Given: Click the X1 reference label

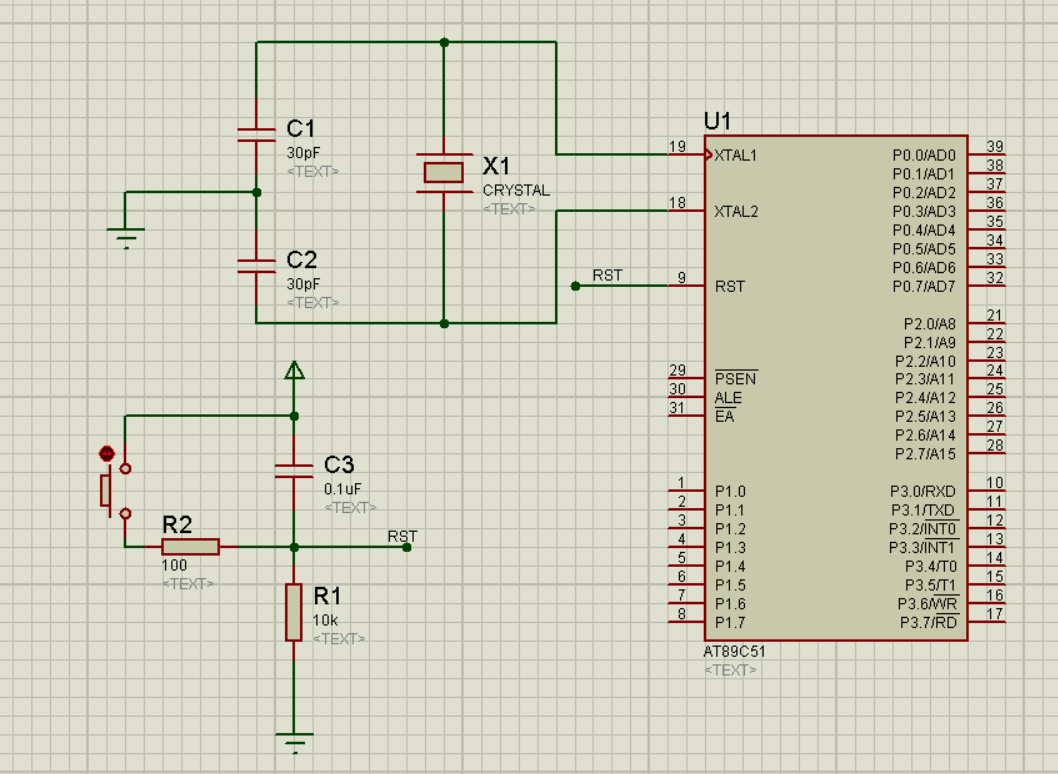Looking at the screenshot, I should pos(496,165).
